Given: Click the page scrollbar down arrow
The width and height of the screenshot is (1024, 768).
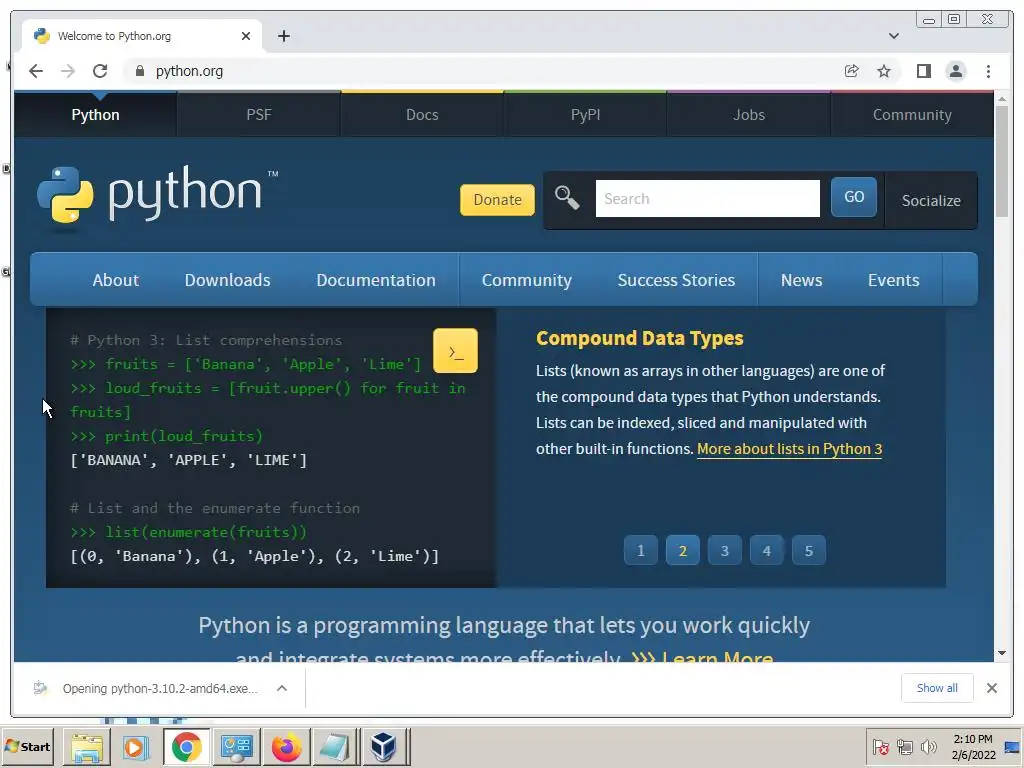Looking at the screenshot, I should click(1002, 653).
